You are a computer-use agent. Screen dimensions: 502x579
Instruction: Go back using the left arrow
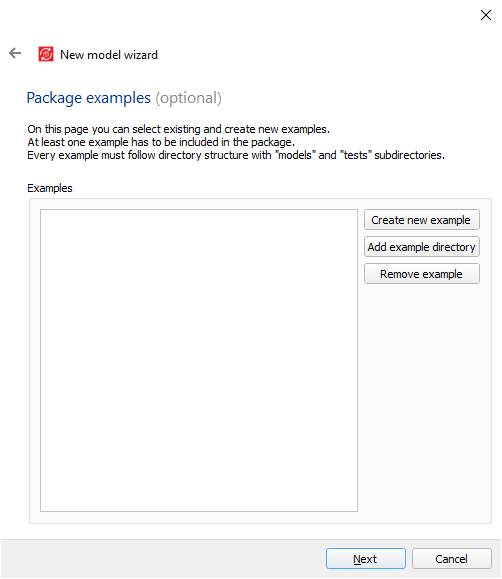point(15,54)
